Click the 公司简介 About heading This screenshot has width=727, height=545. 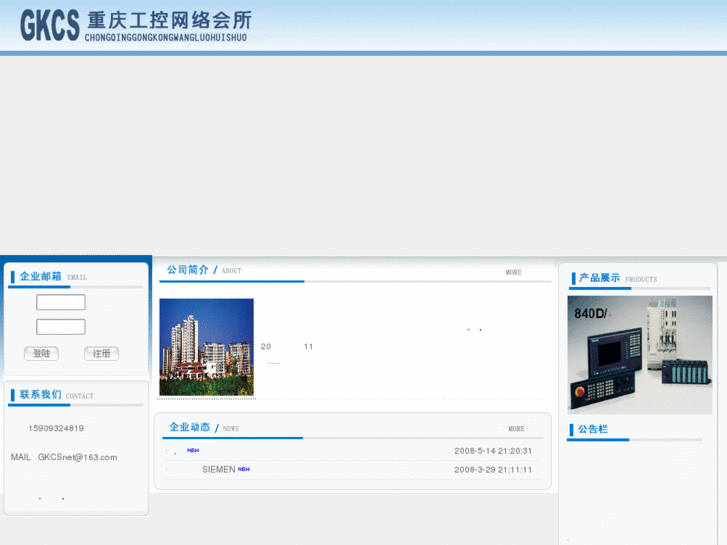(188, 270)
